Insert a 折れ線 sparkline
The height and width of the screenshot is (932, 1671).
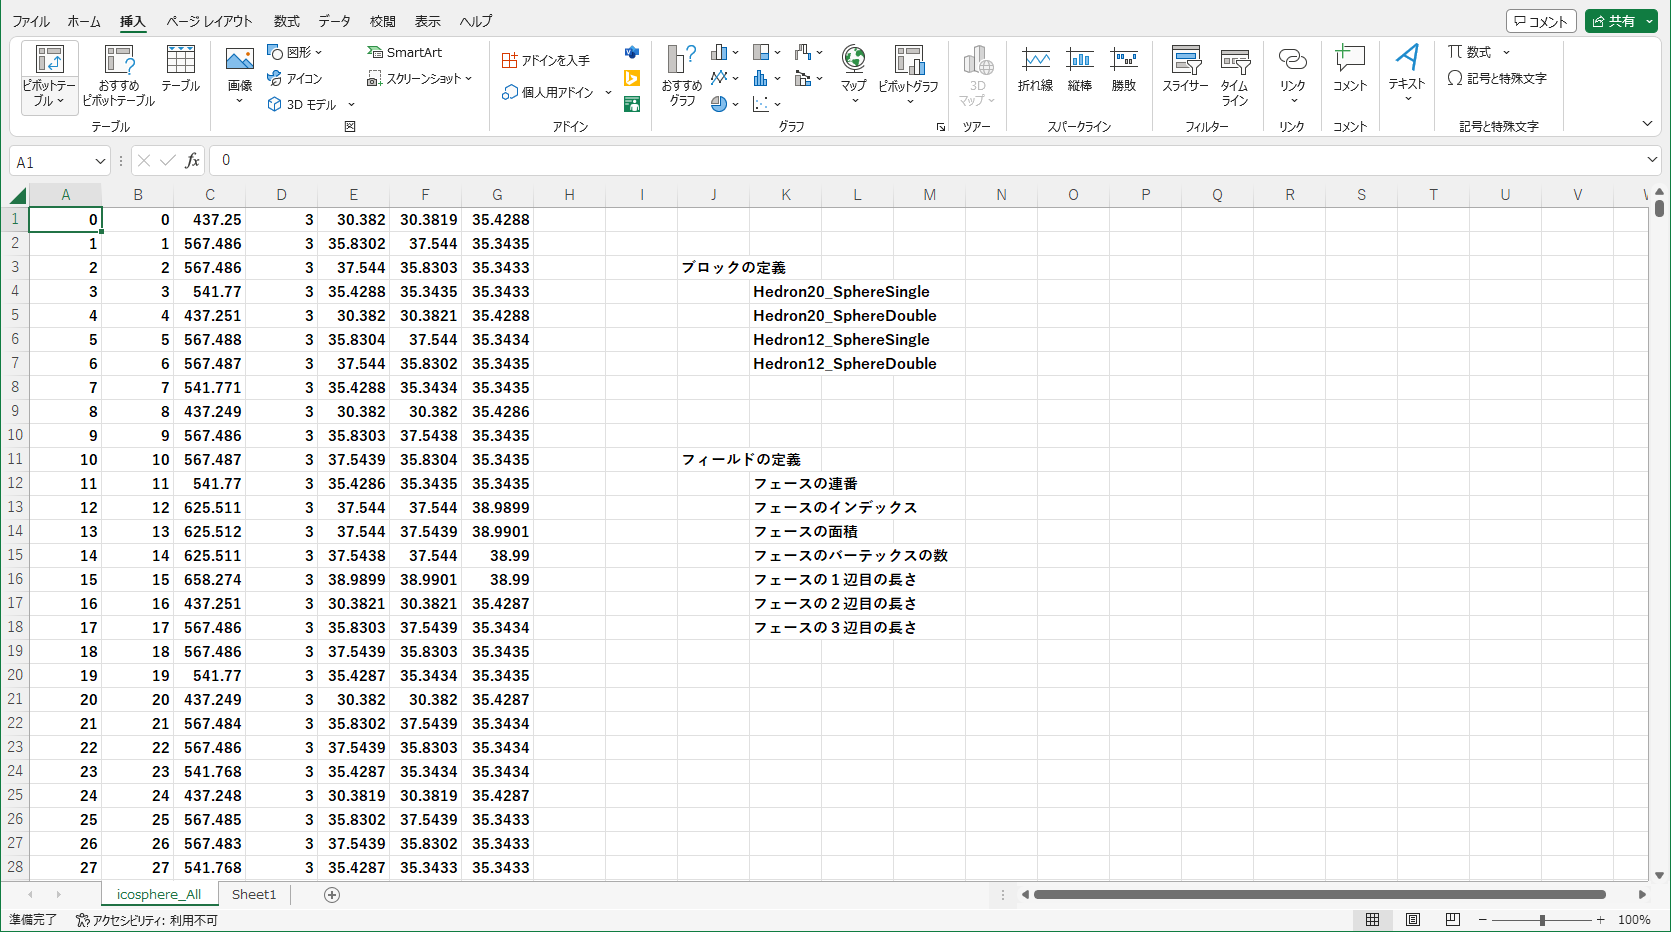point(1035,69)
